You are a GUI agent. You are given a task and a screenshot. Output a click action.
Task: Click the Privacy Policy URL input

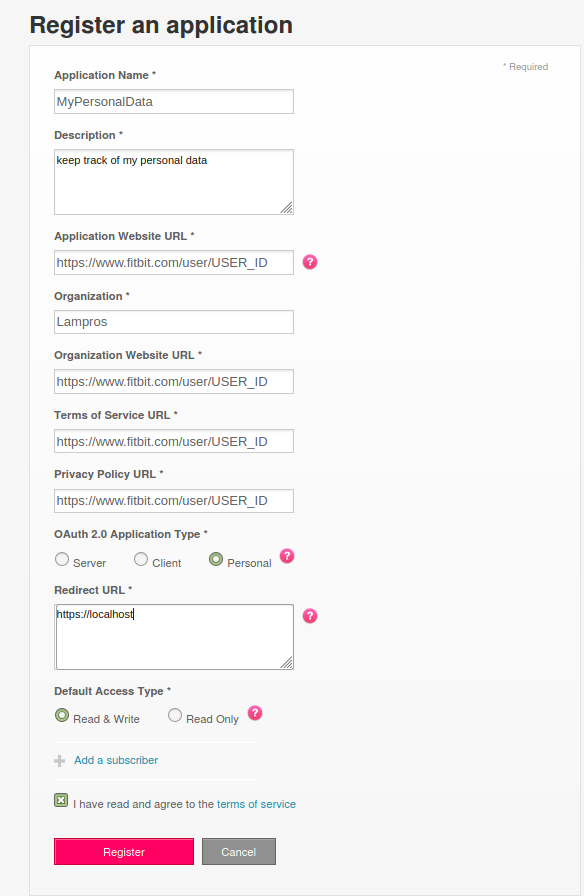point(174,501)
